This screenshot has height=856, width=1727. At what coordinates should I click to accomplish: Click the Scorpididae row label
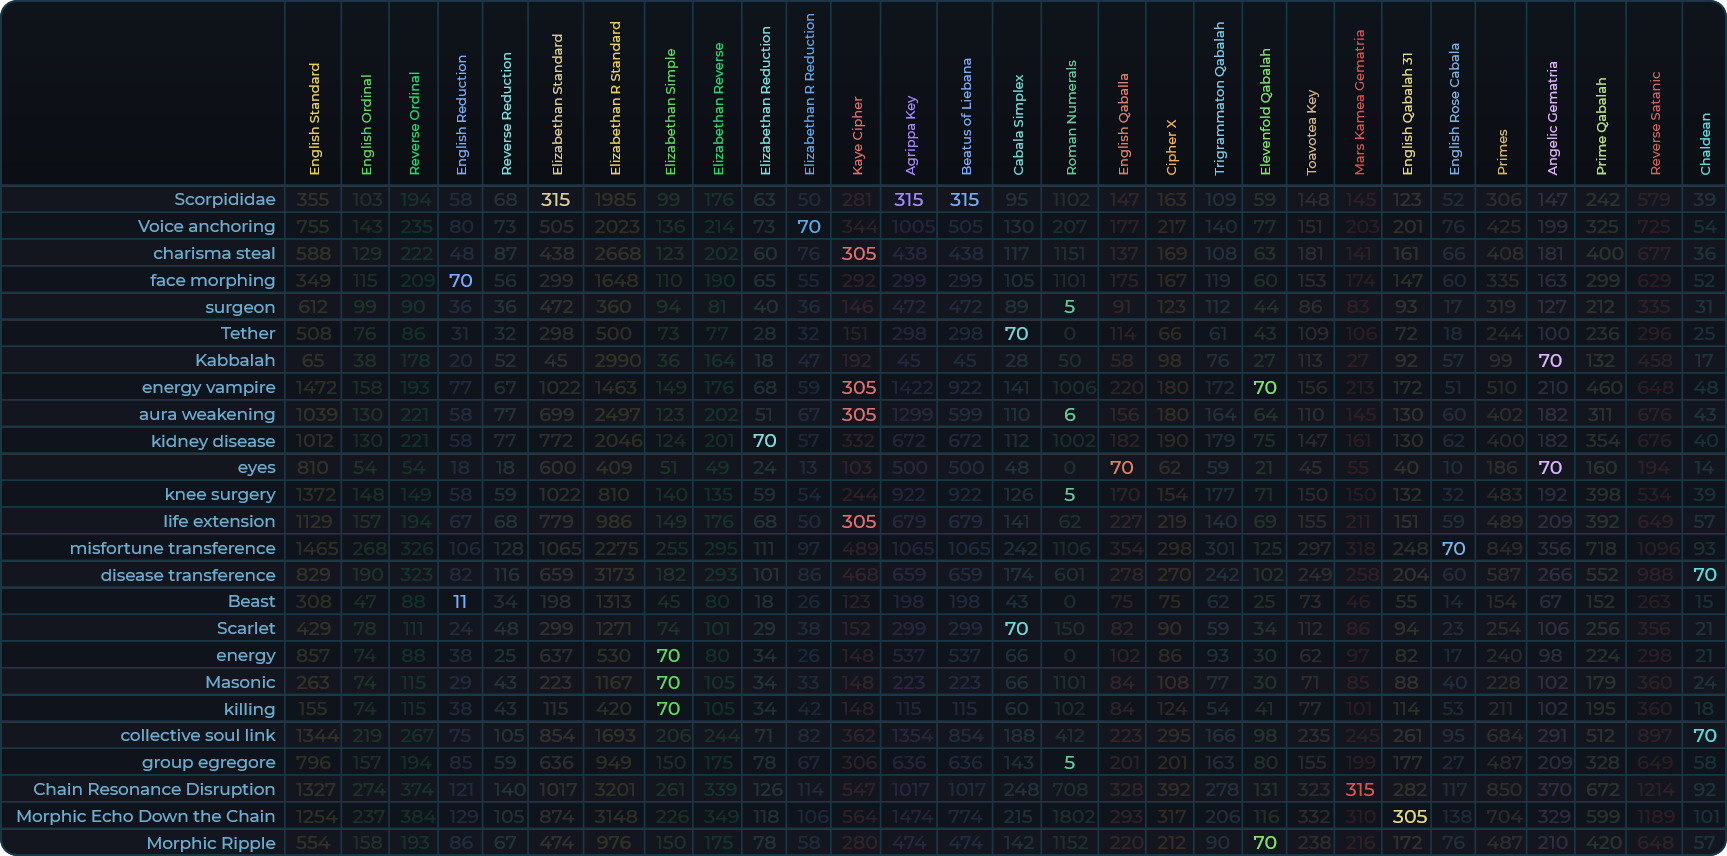[224, 200]
